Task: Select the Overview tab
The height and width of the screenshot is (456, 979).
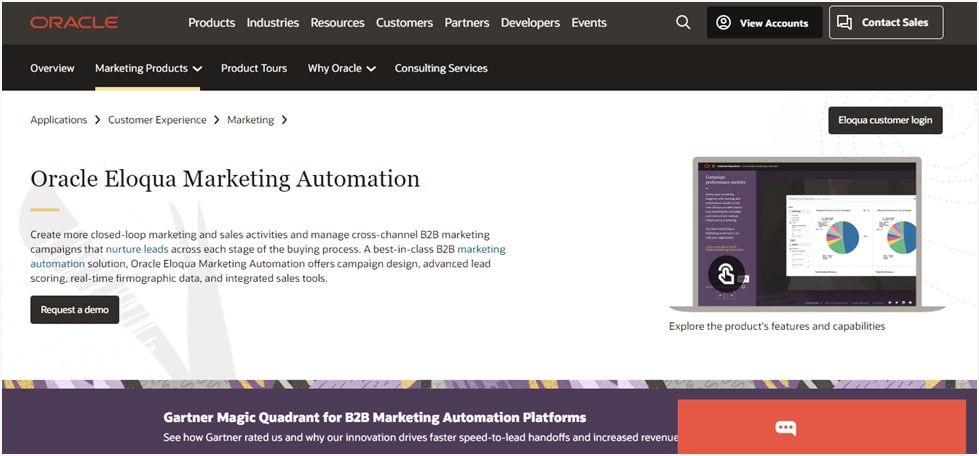Action: (x=52, y=68)
